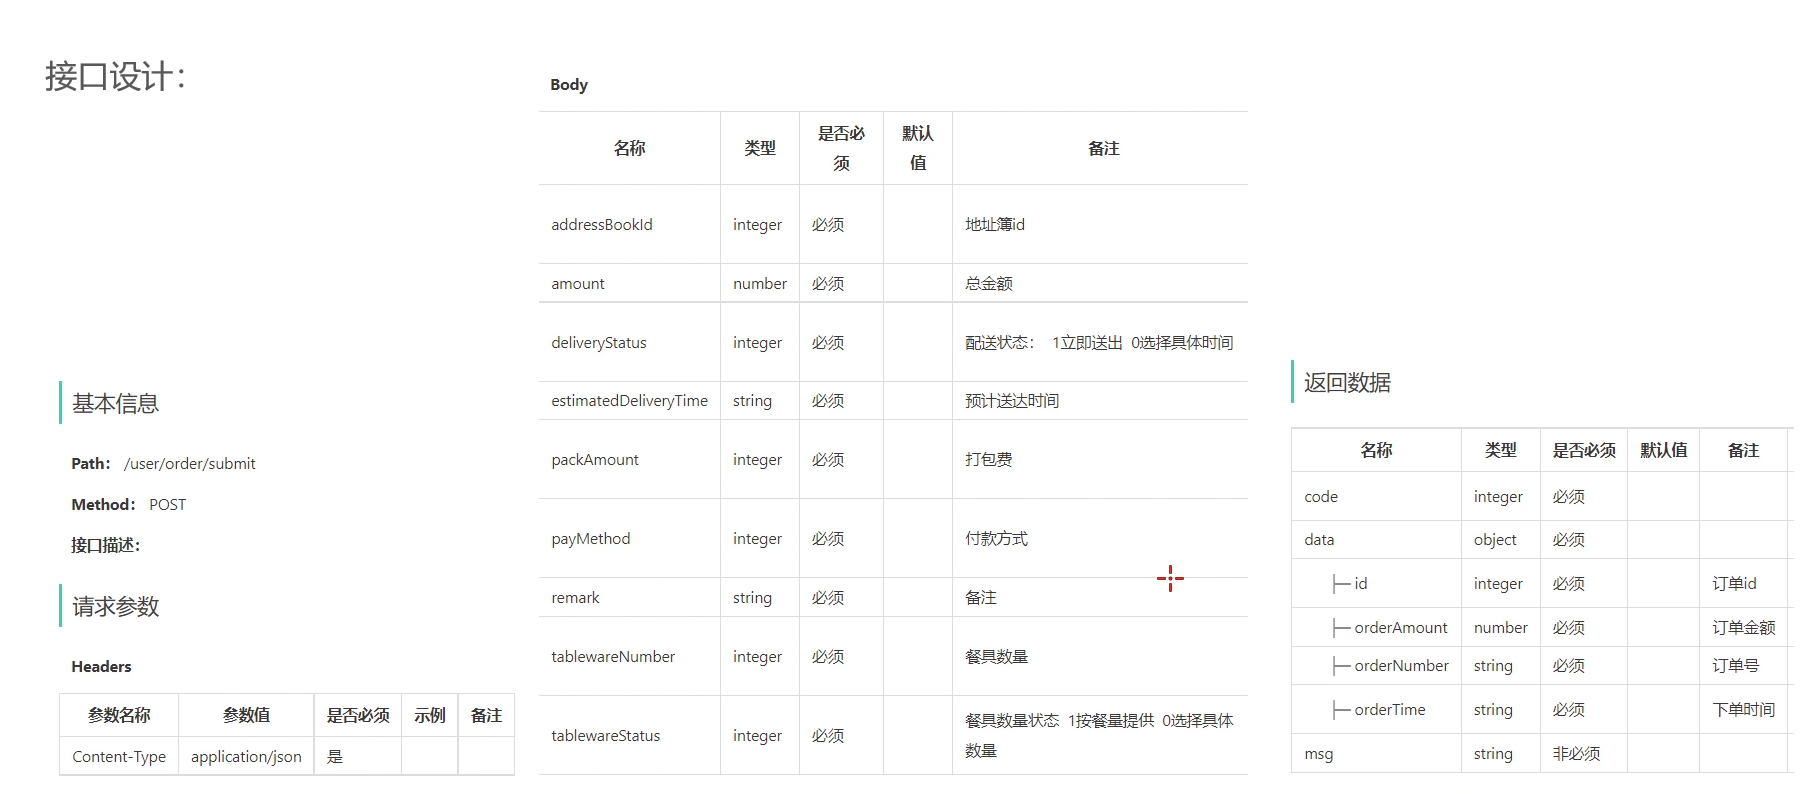Click the Content-Type cell
This screenshot has width=1818, height=794.
(119, 756)
